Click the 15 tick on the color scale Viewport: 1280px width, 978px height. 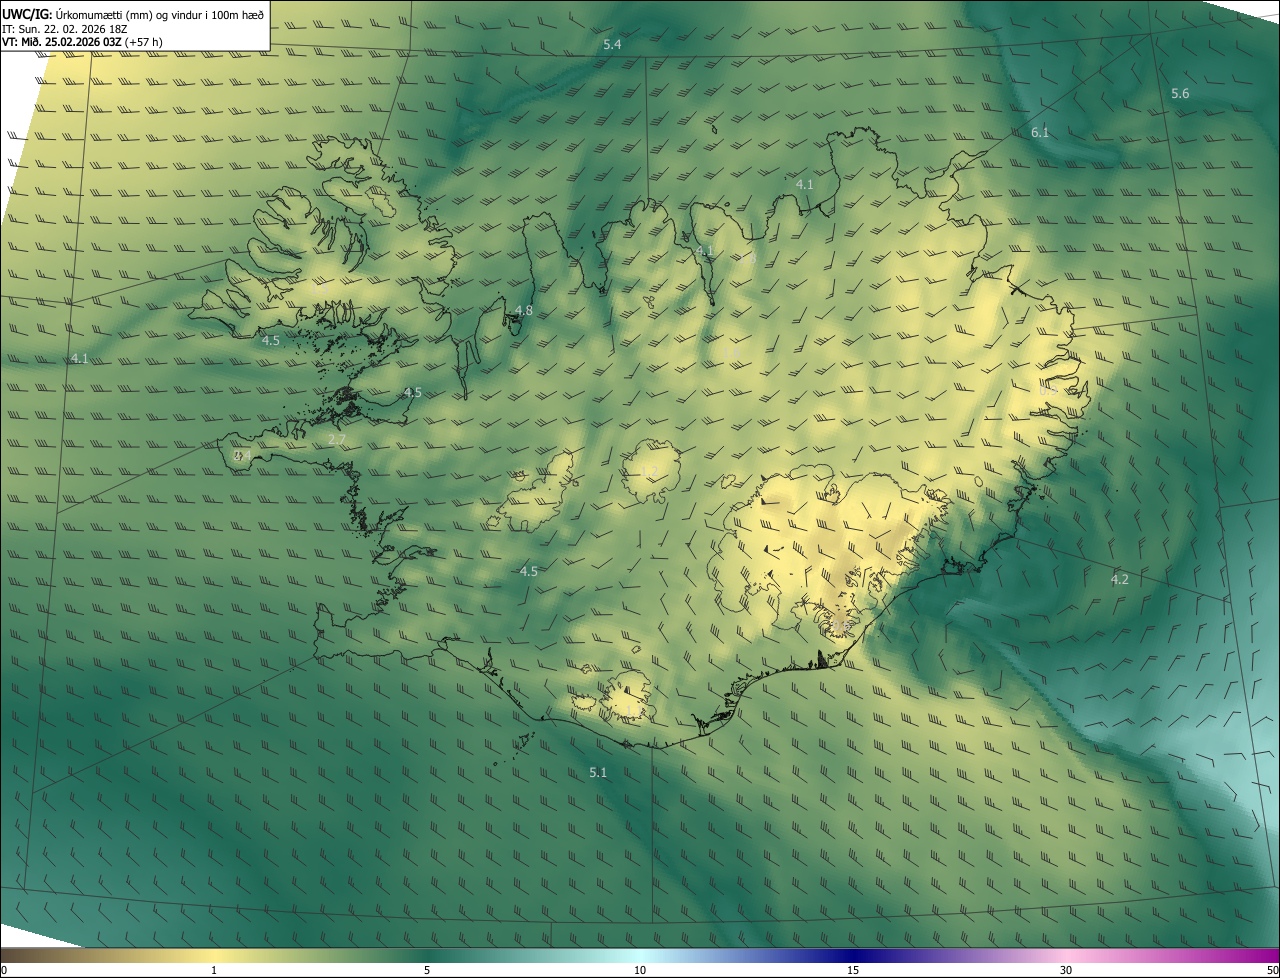click(853, 970)
